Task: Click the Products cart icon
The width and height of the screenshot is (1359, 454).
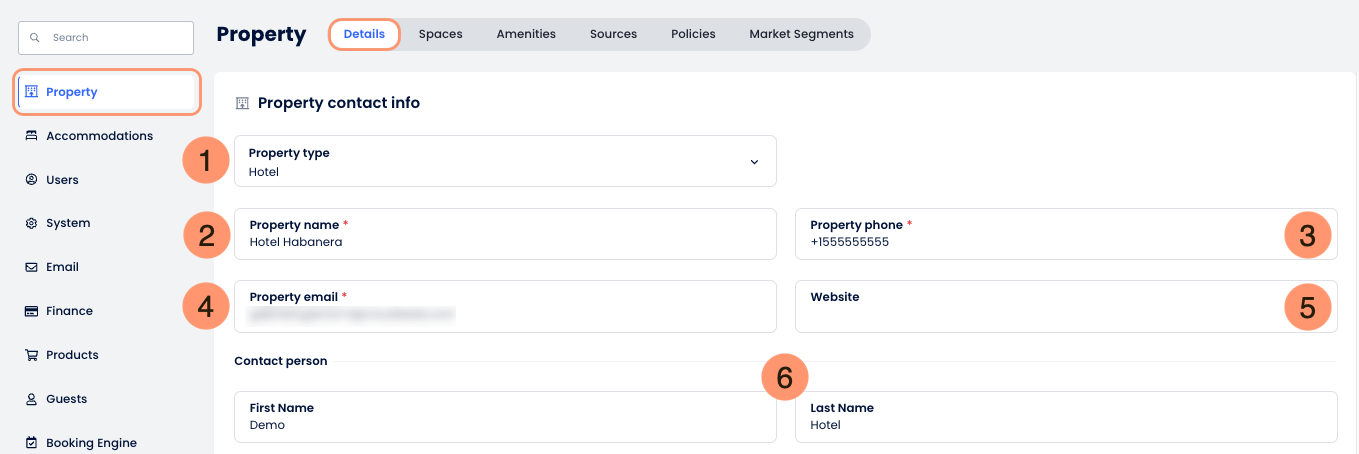Action: pos(31,355)
